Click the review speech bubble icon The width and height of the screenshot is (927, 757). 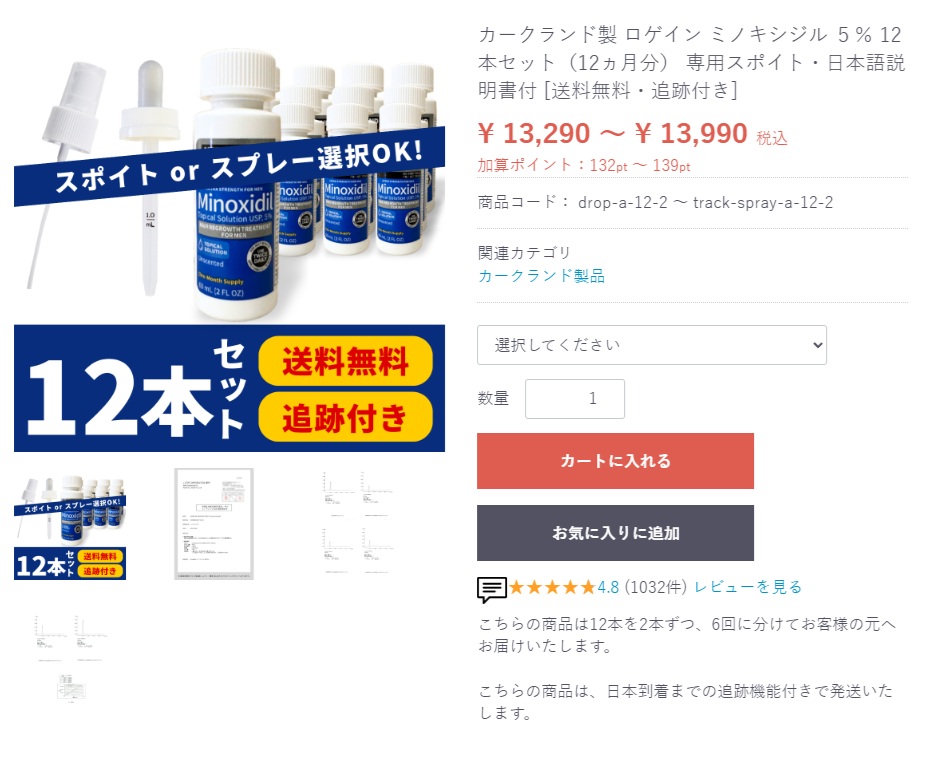tap(491, 589)
